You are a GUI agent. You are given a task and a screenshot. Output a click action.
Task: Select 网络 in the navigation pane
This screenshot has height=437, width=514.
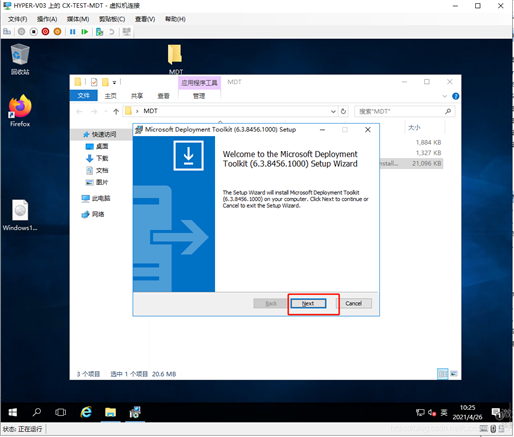tap(93, 214)
